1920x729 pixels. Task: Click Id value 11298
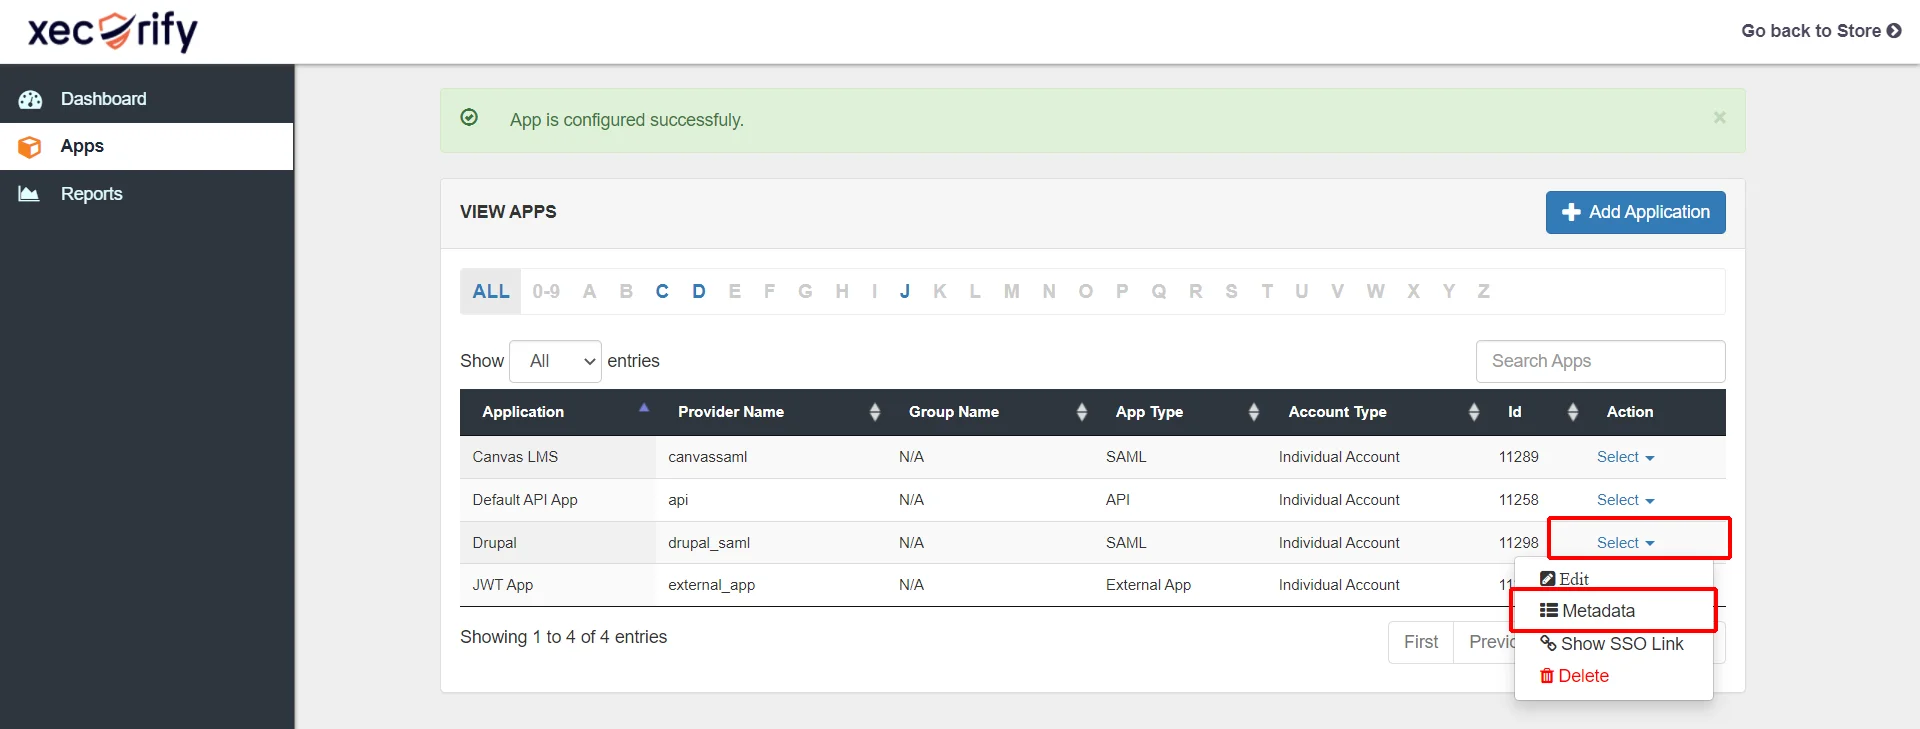tap(1518, 543)
